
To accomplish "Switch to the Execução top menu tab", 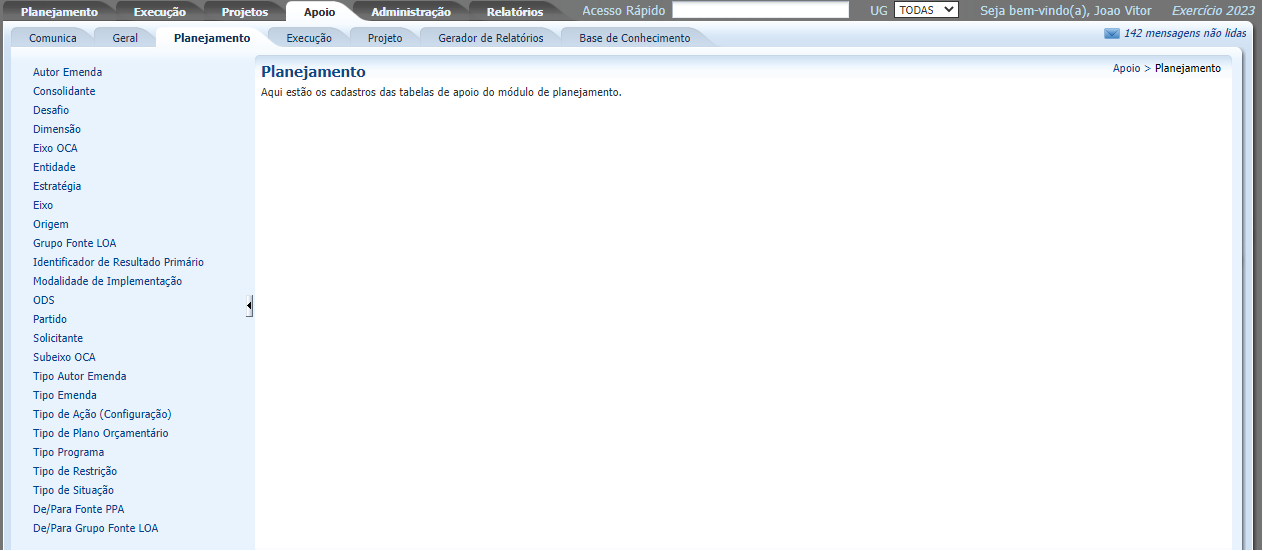I will coord(160,12).
